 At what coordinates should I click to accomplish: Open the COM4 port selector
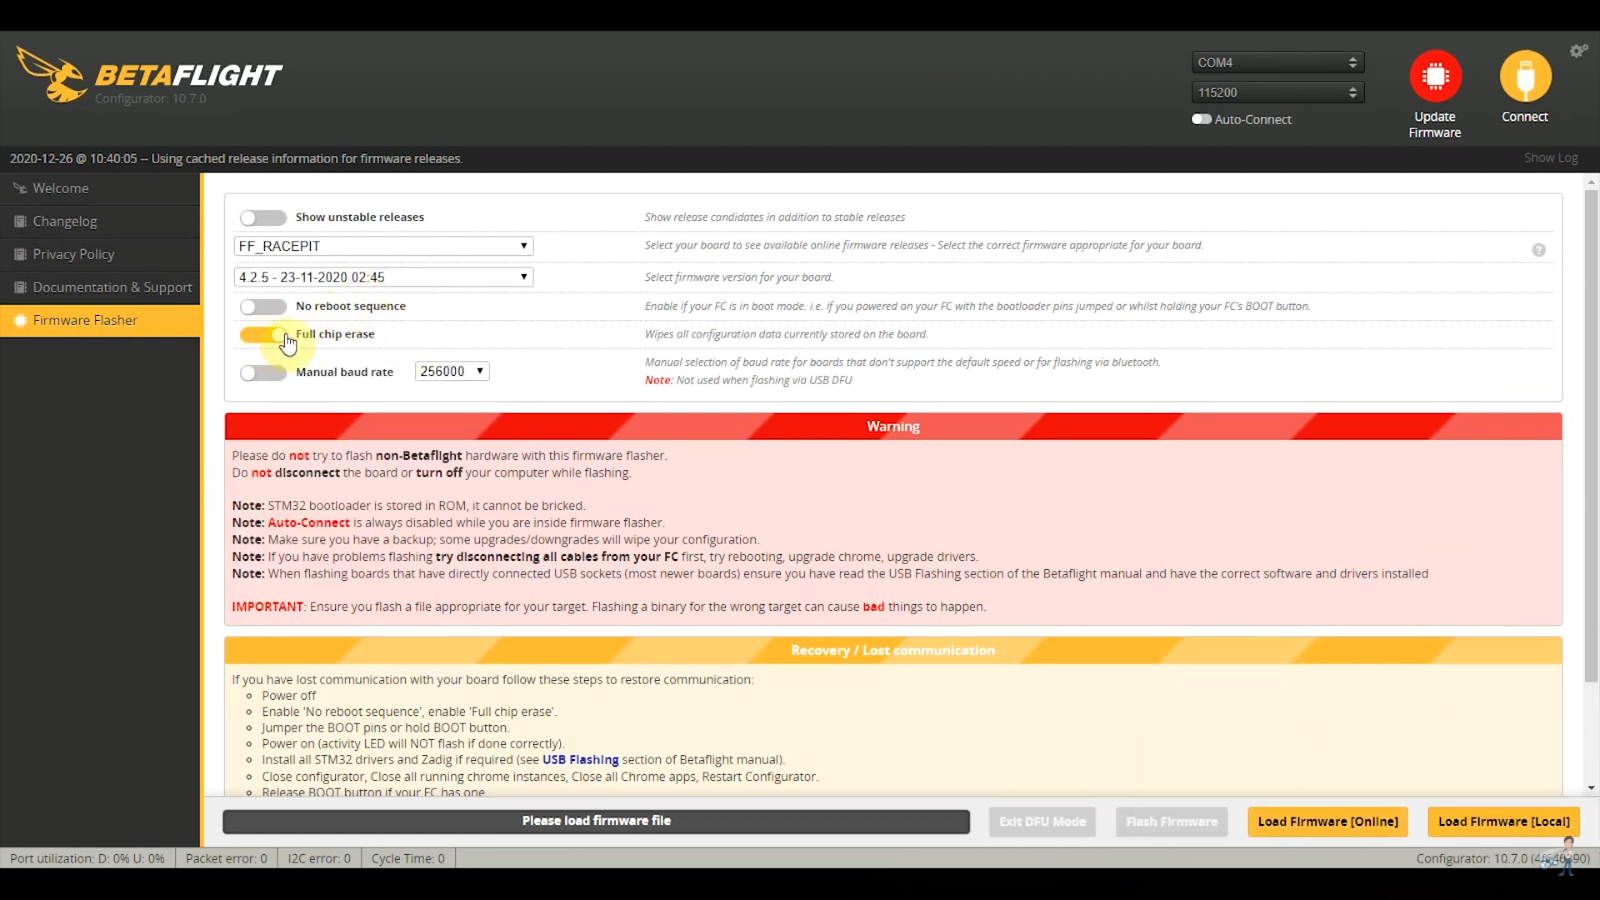(x=1277, y=61)
